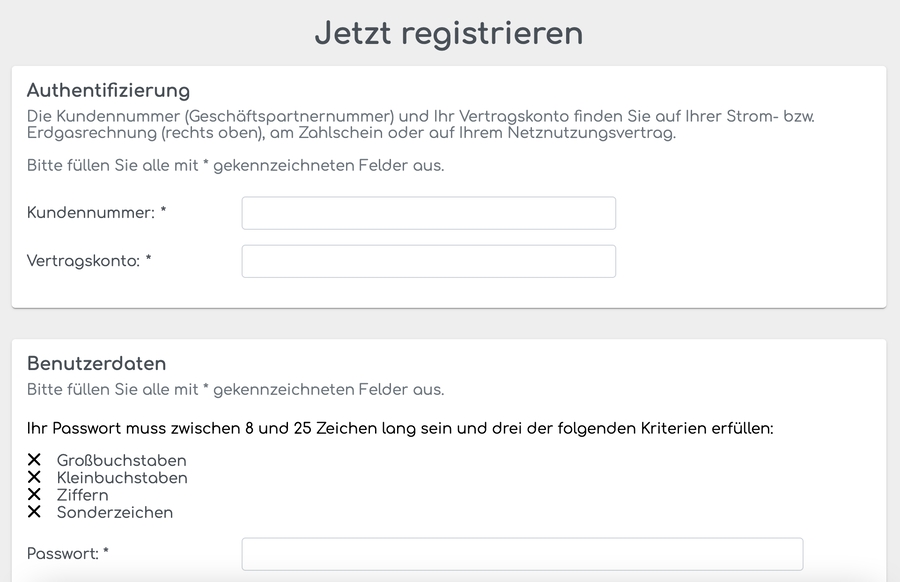Click the "Kundennummer: *" label
This screenshot has width=900, height=582.
click(96, 213)
